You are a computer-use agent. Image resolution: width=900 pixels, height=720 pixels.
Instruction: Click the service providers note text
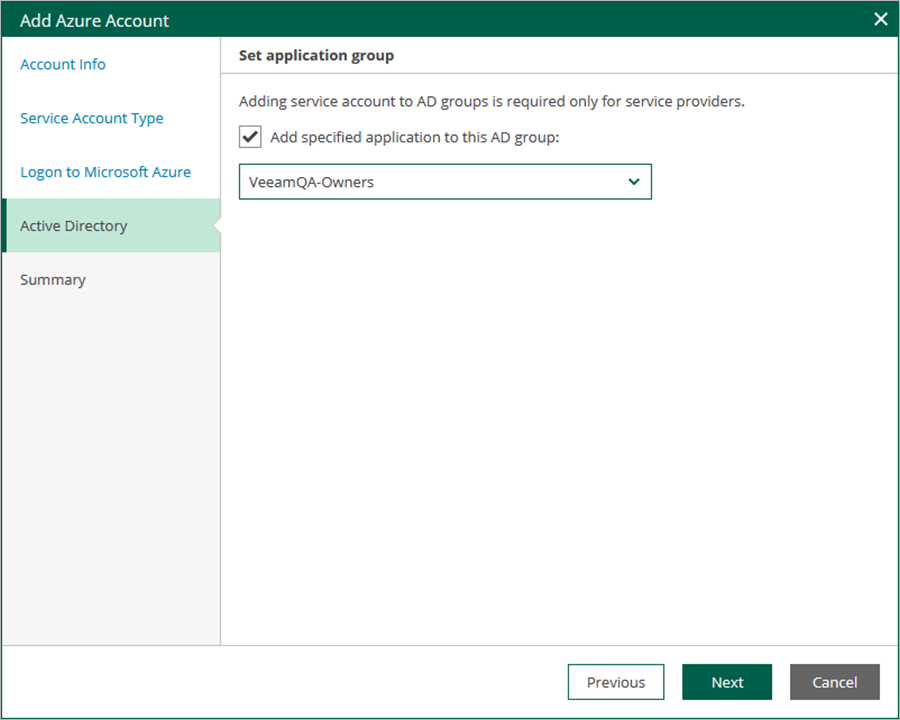(491, 101)
